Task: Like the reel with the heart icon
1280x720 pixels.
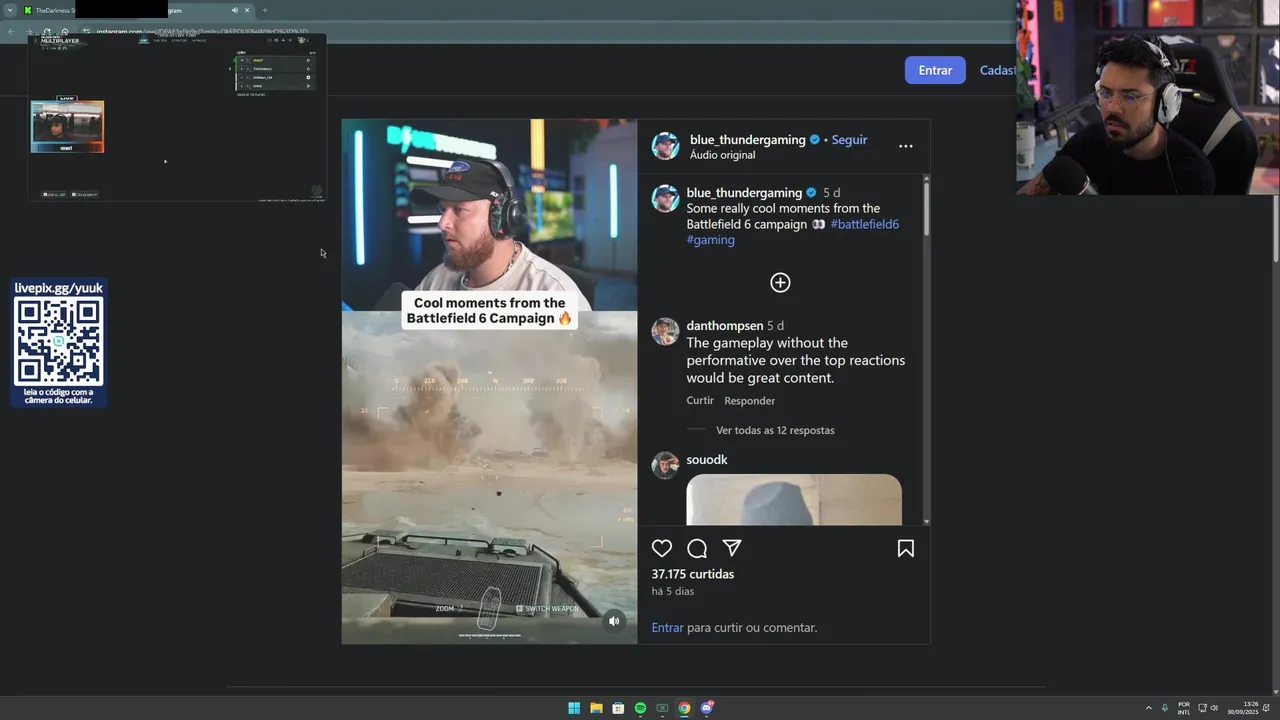Action: [662, 548]
